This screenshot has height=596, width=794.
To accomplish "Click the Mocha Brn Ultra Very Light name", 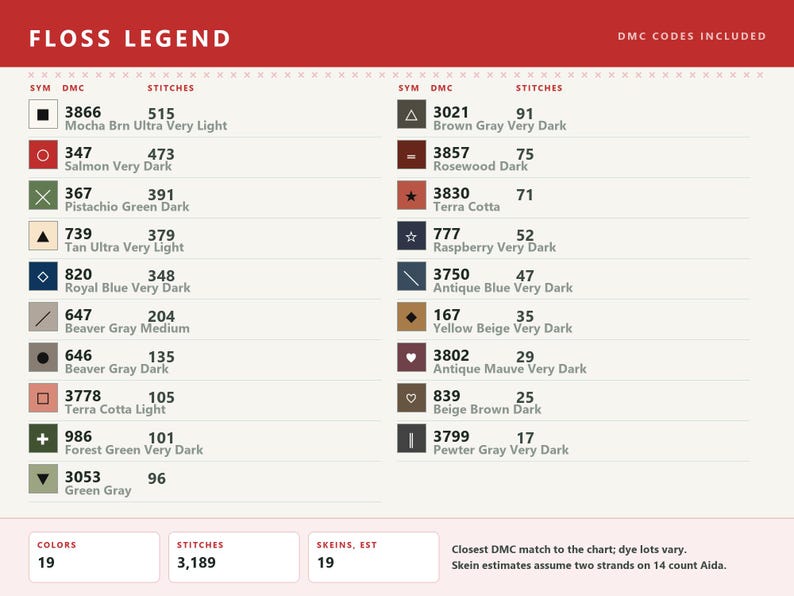I will tap(146, 126).
